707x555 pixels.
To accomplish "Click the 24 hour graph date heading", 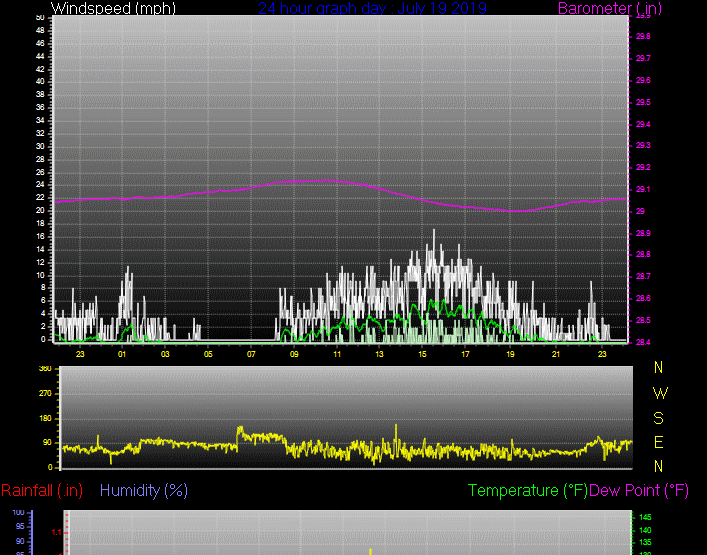I will [372, 8].
